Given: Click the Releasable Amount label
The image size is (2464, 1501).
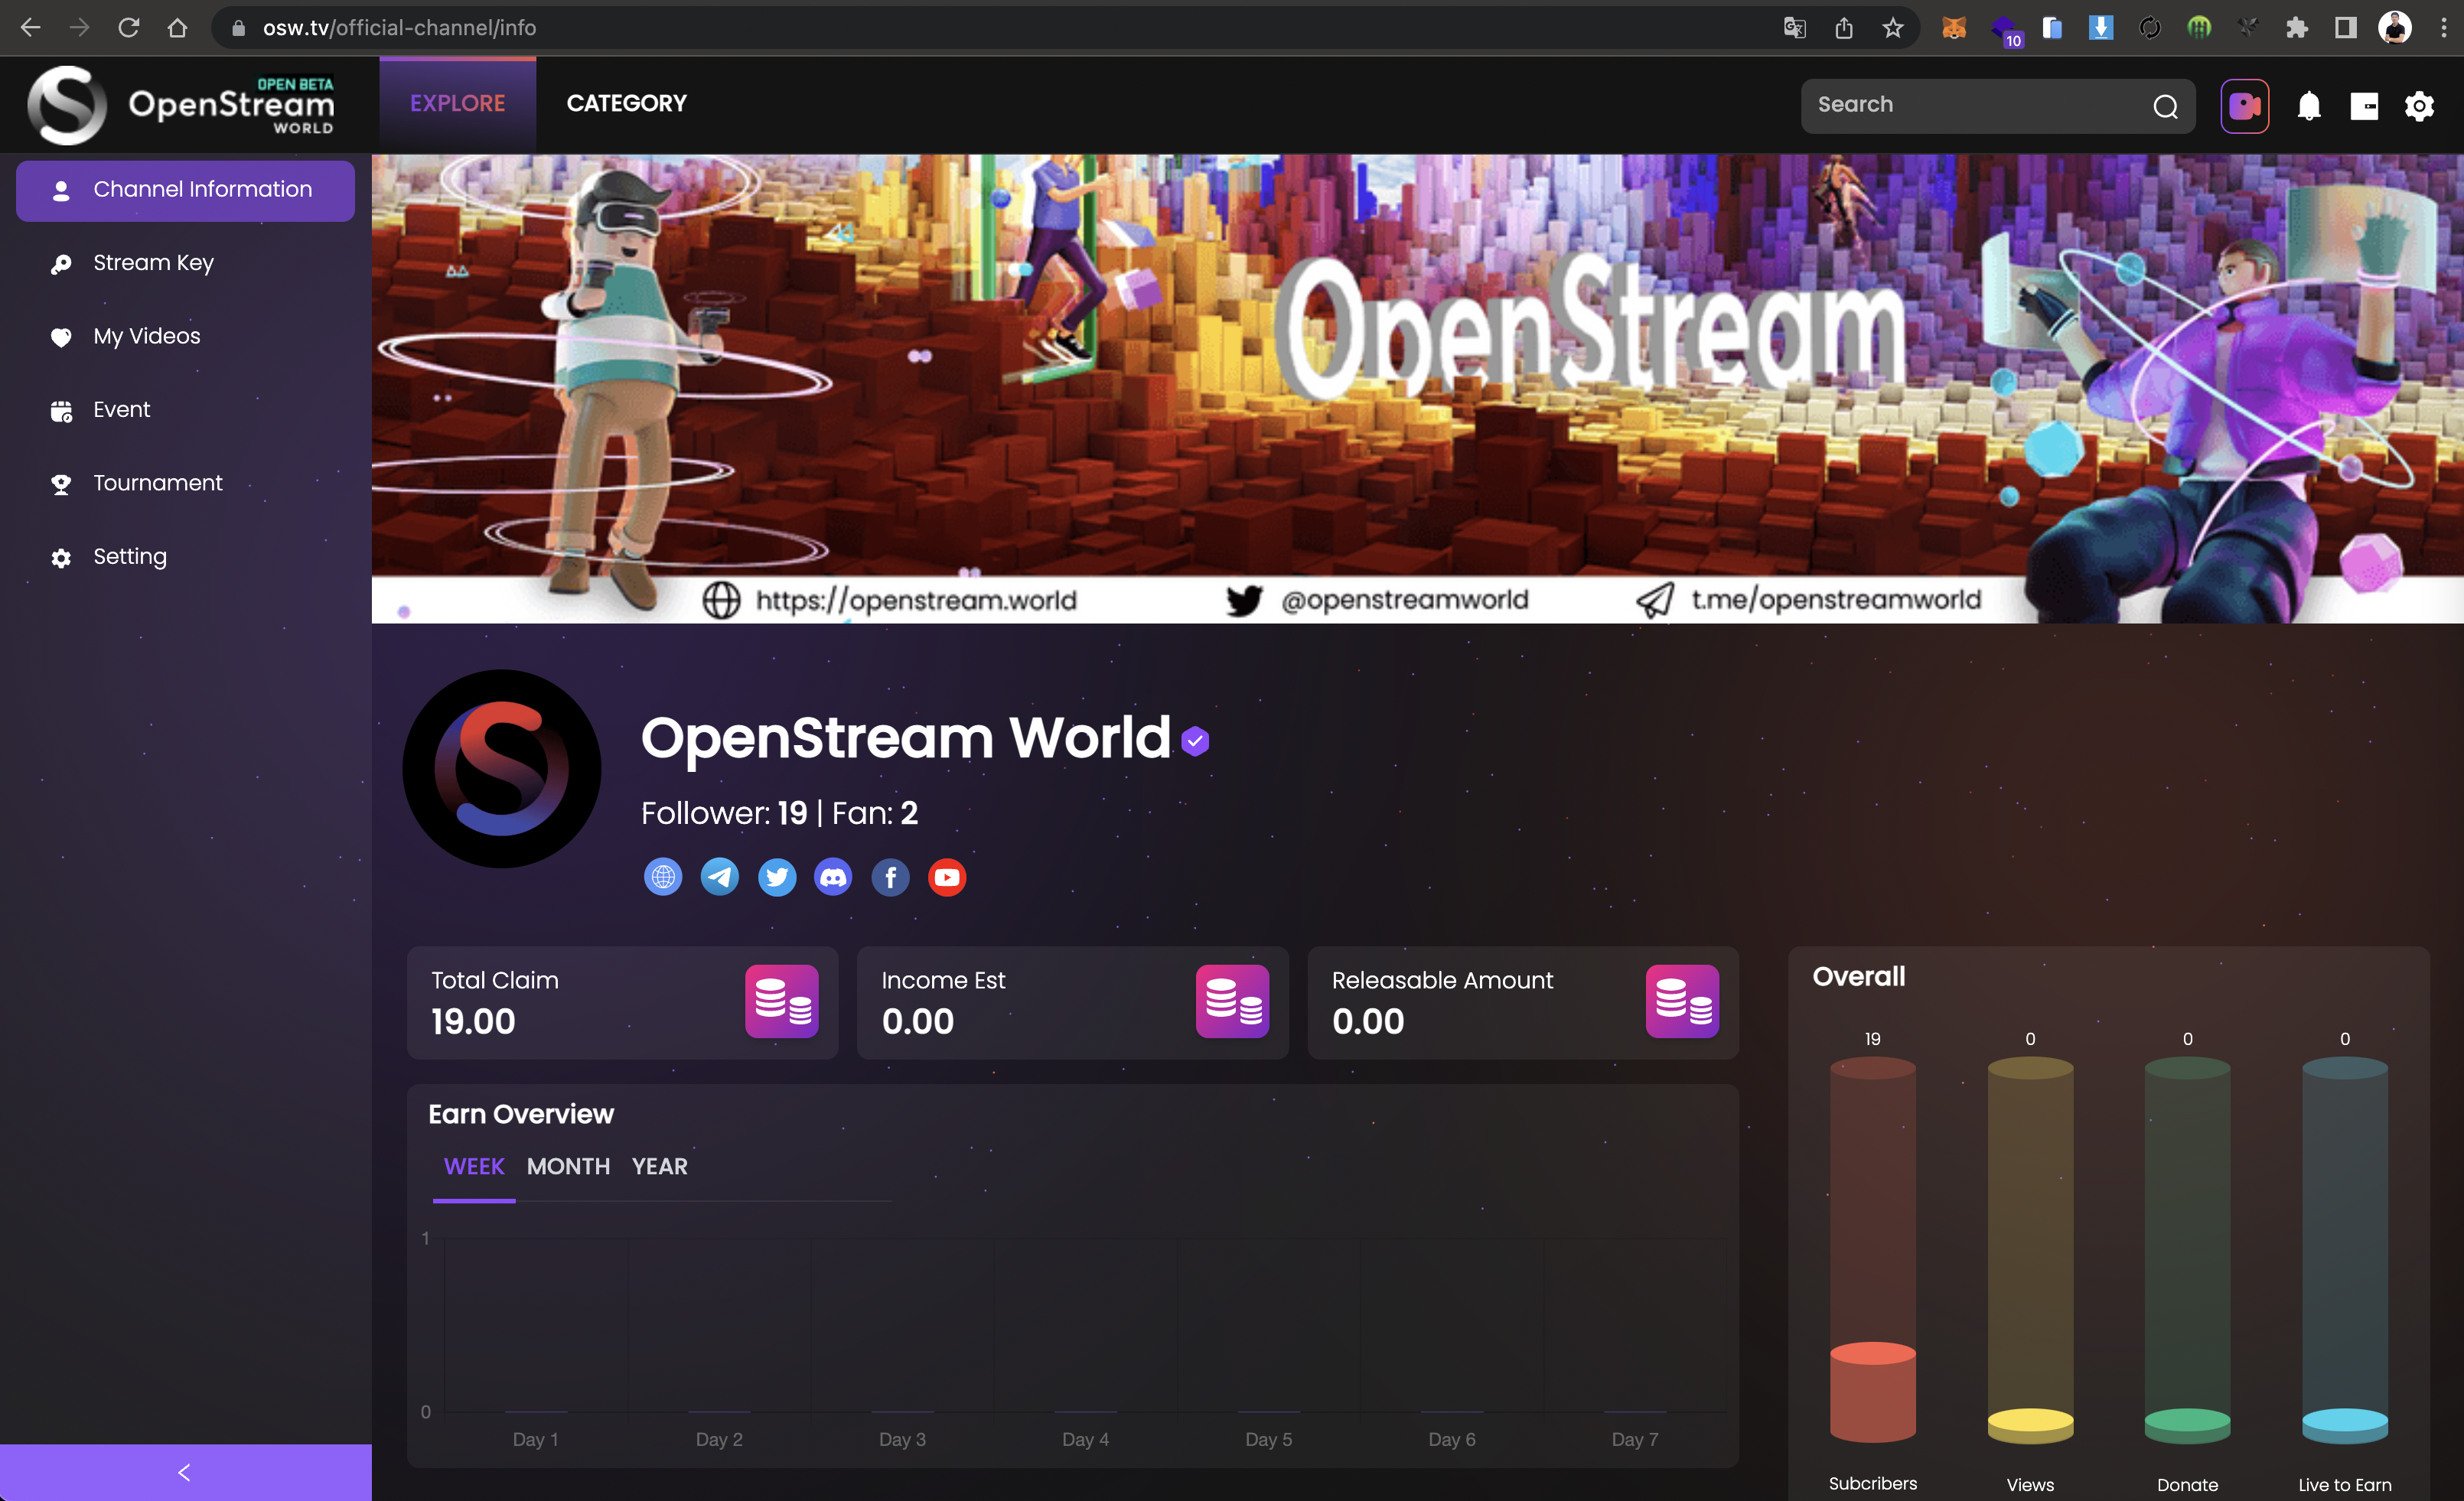Looking at the screenshot, I should (1442, 980).
